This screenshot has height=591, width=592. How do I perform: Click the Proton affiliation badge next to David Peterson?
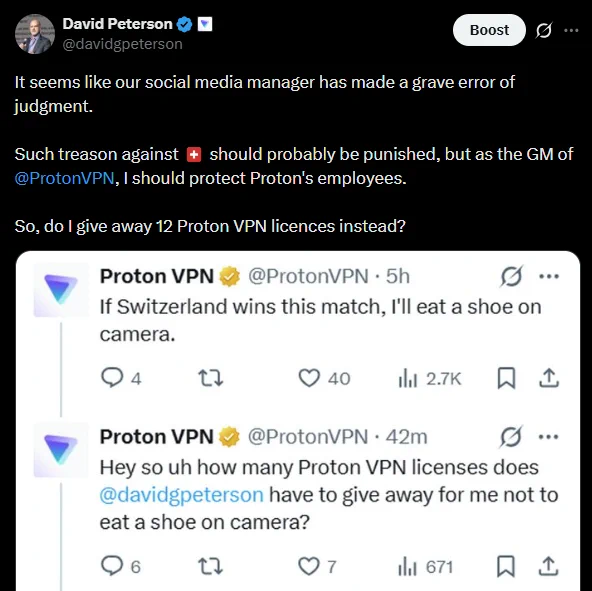click(205, 25)
